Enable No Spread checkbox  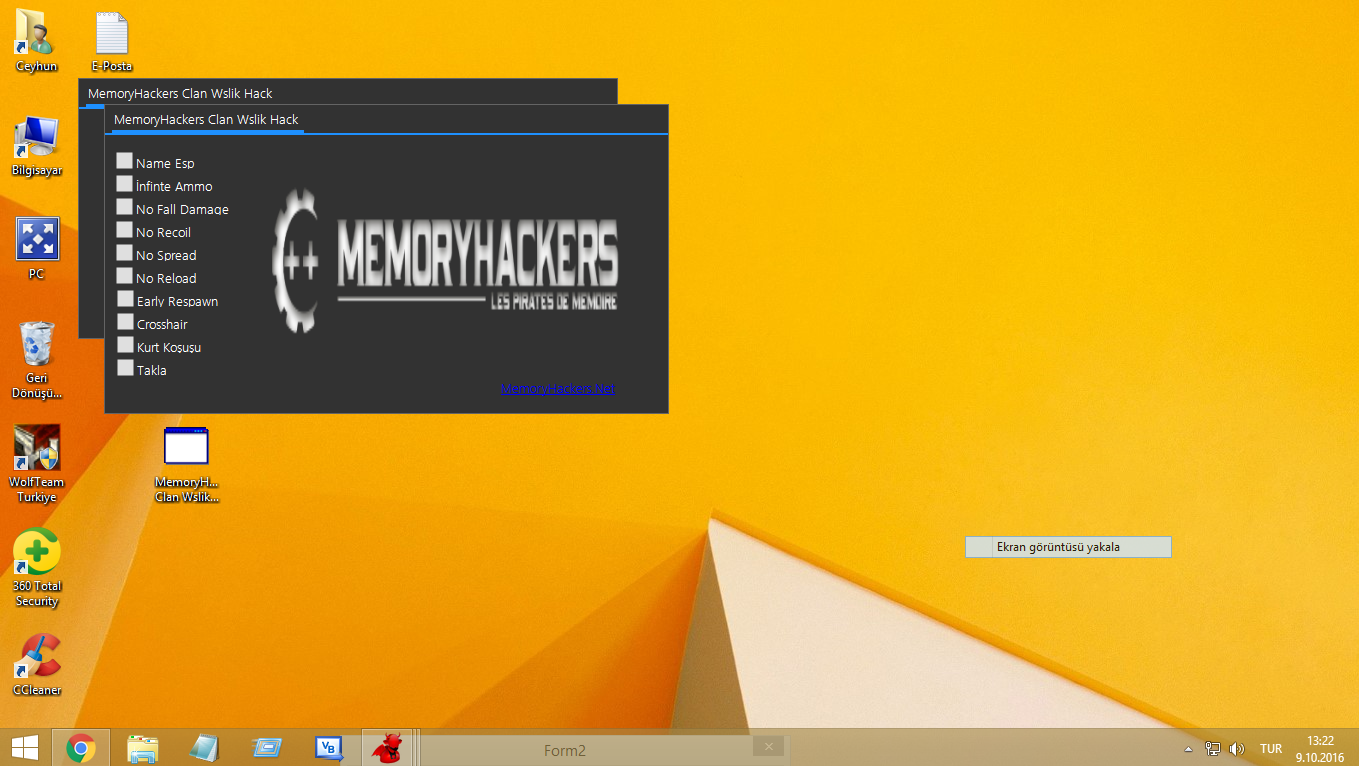coord(124,253)
